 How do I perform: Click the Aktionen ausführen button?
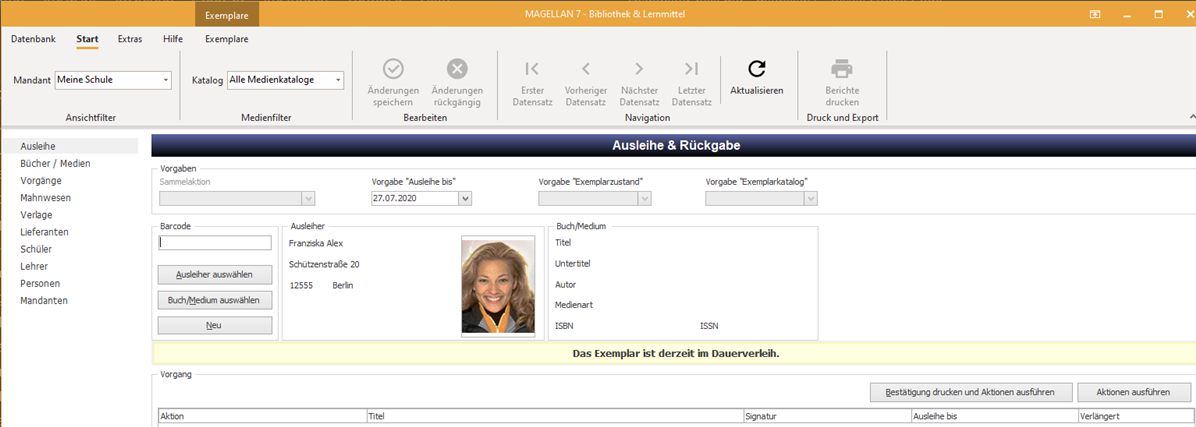pyautogui.click(x=1133, y=392)
